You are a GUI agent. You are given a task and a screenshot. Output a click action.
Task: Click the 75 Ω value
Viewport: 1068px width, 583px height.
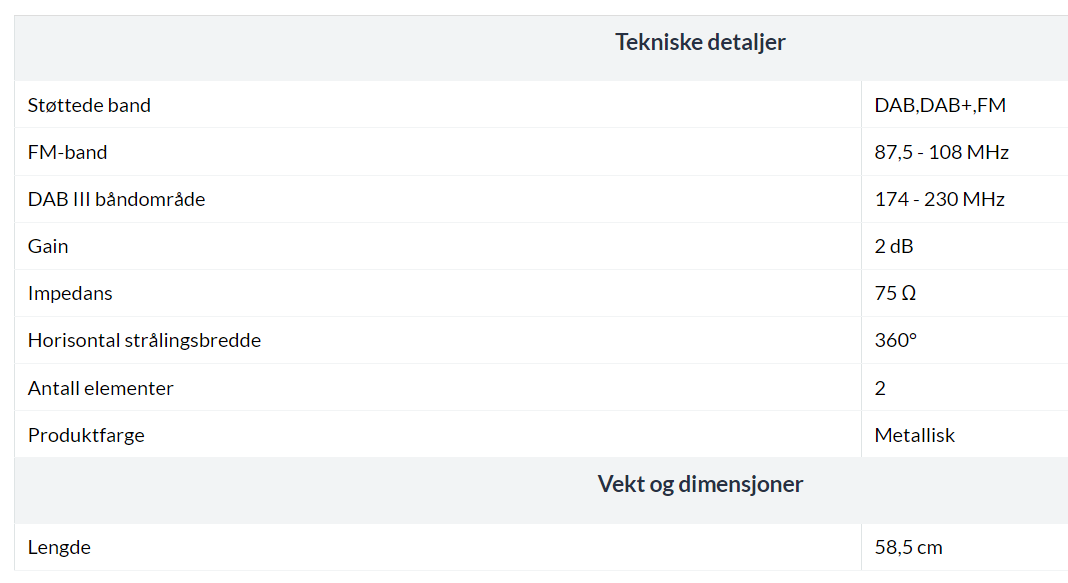coord(895,293)
